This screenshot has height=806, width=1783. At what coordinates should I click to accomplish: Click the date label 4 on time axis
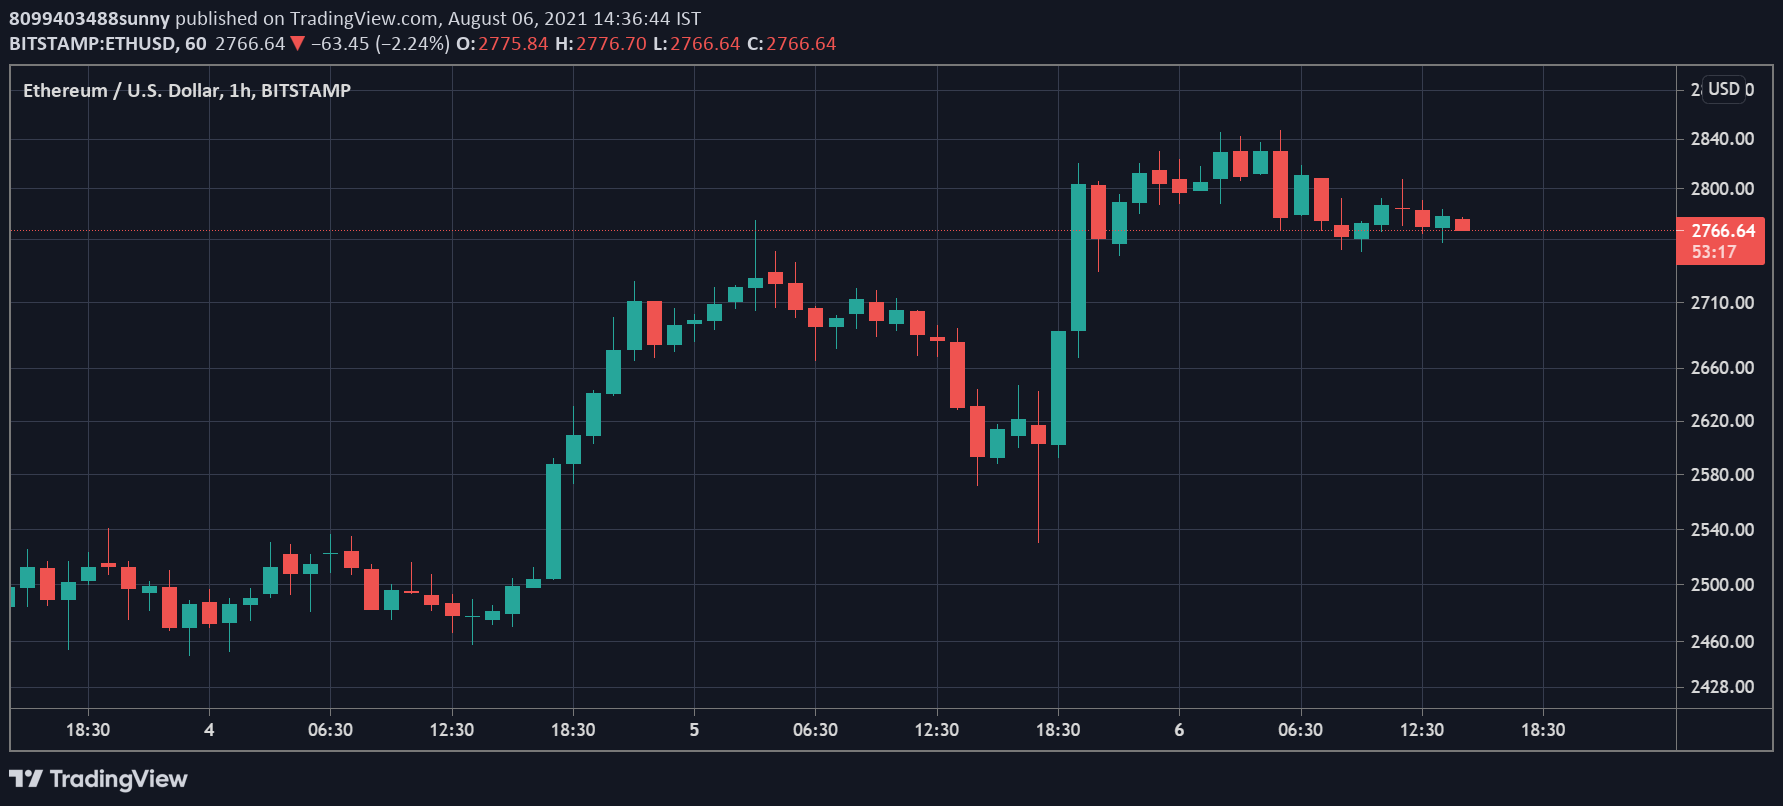tap(209, 730)
